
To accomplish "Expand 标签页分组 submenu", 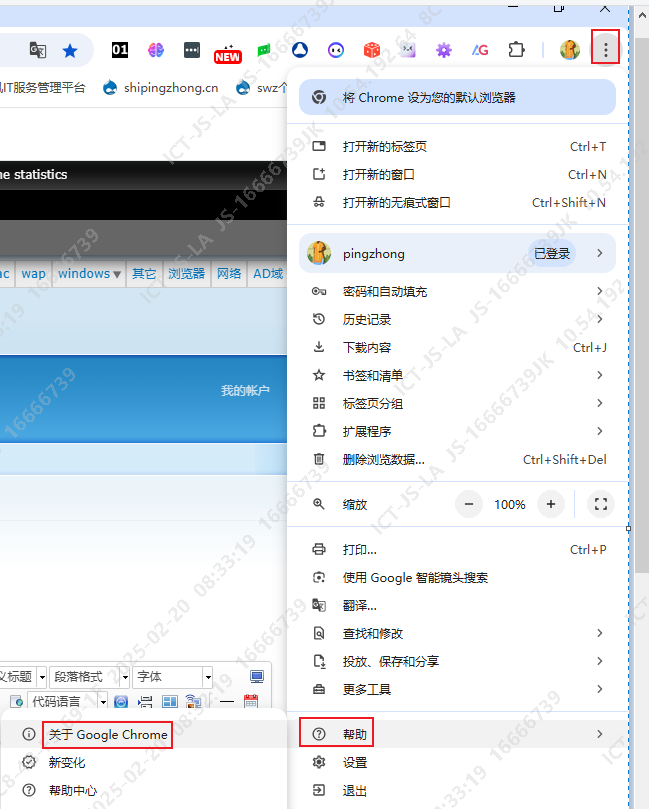I will [457, 403].
